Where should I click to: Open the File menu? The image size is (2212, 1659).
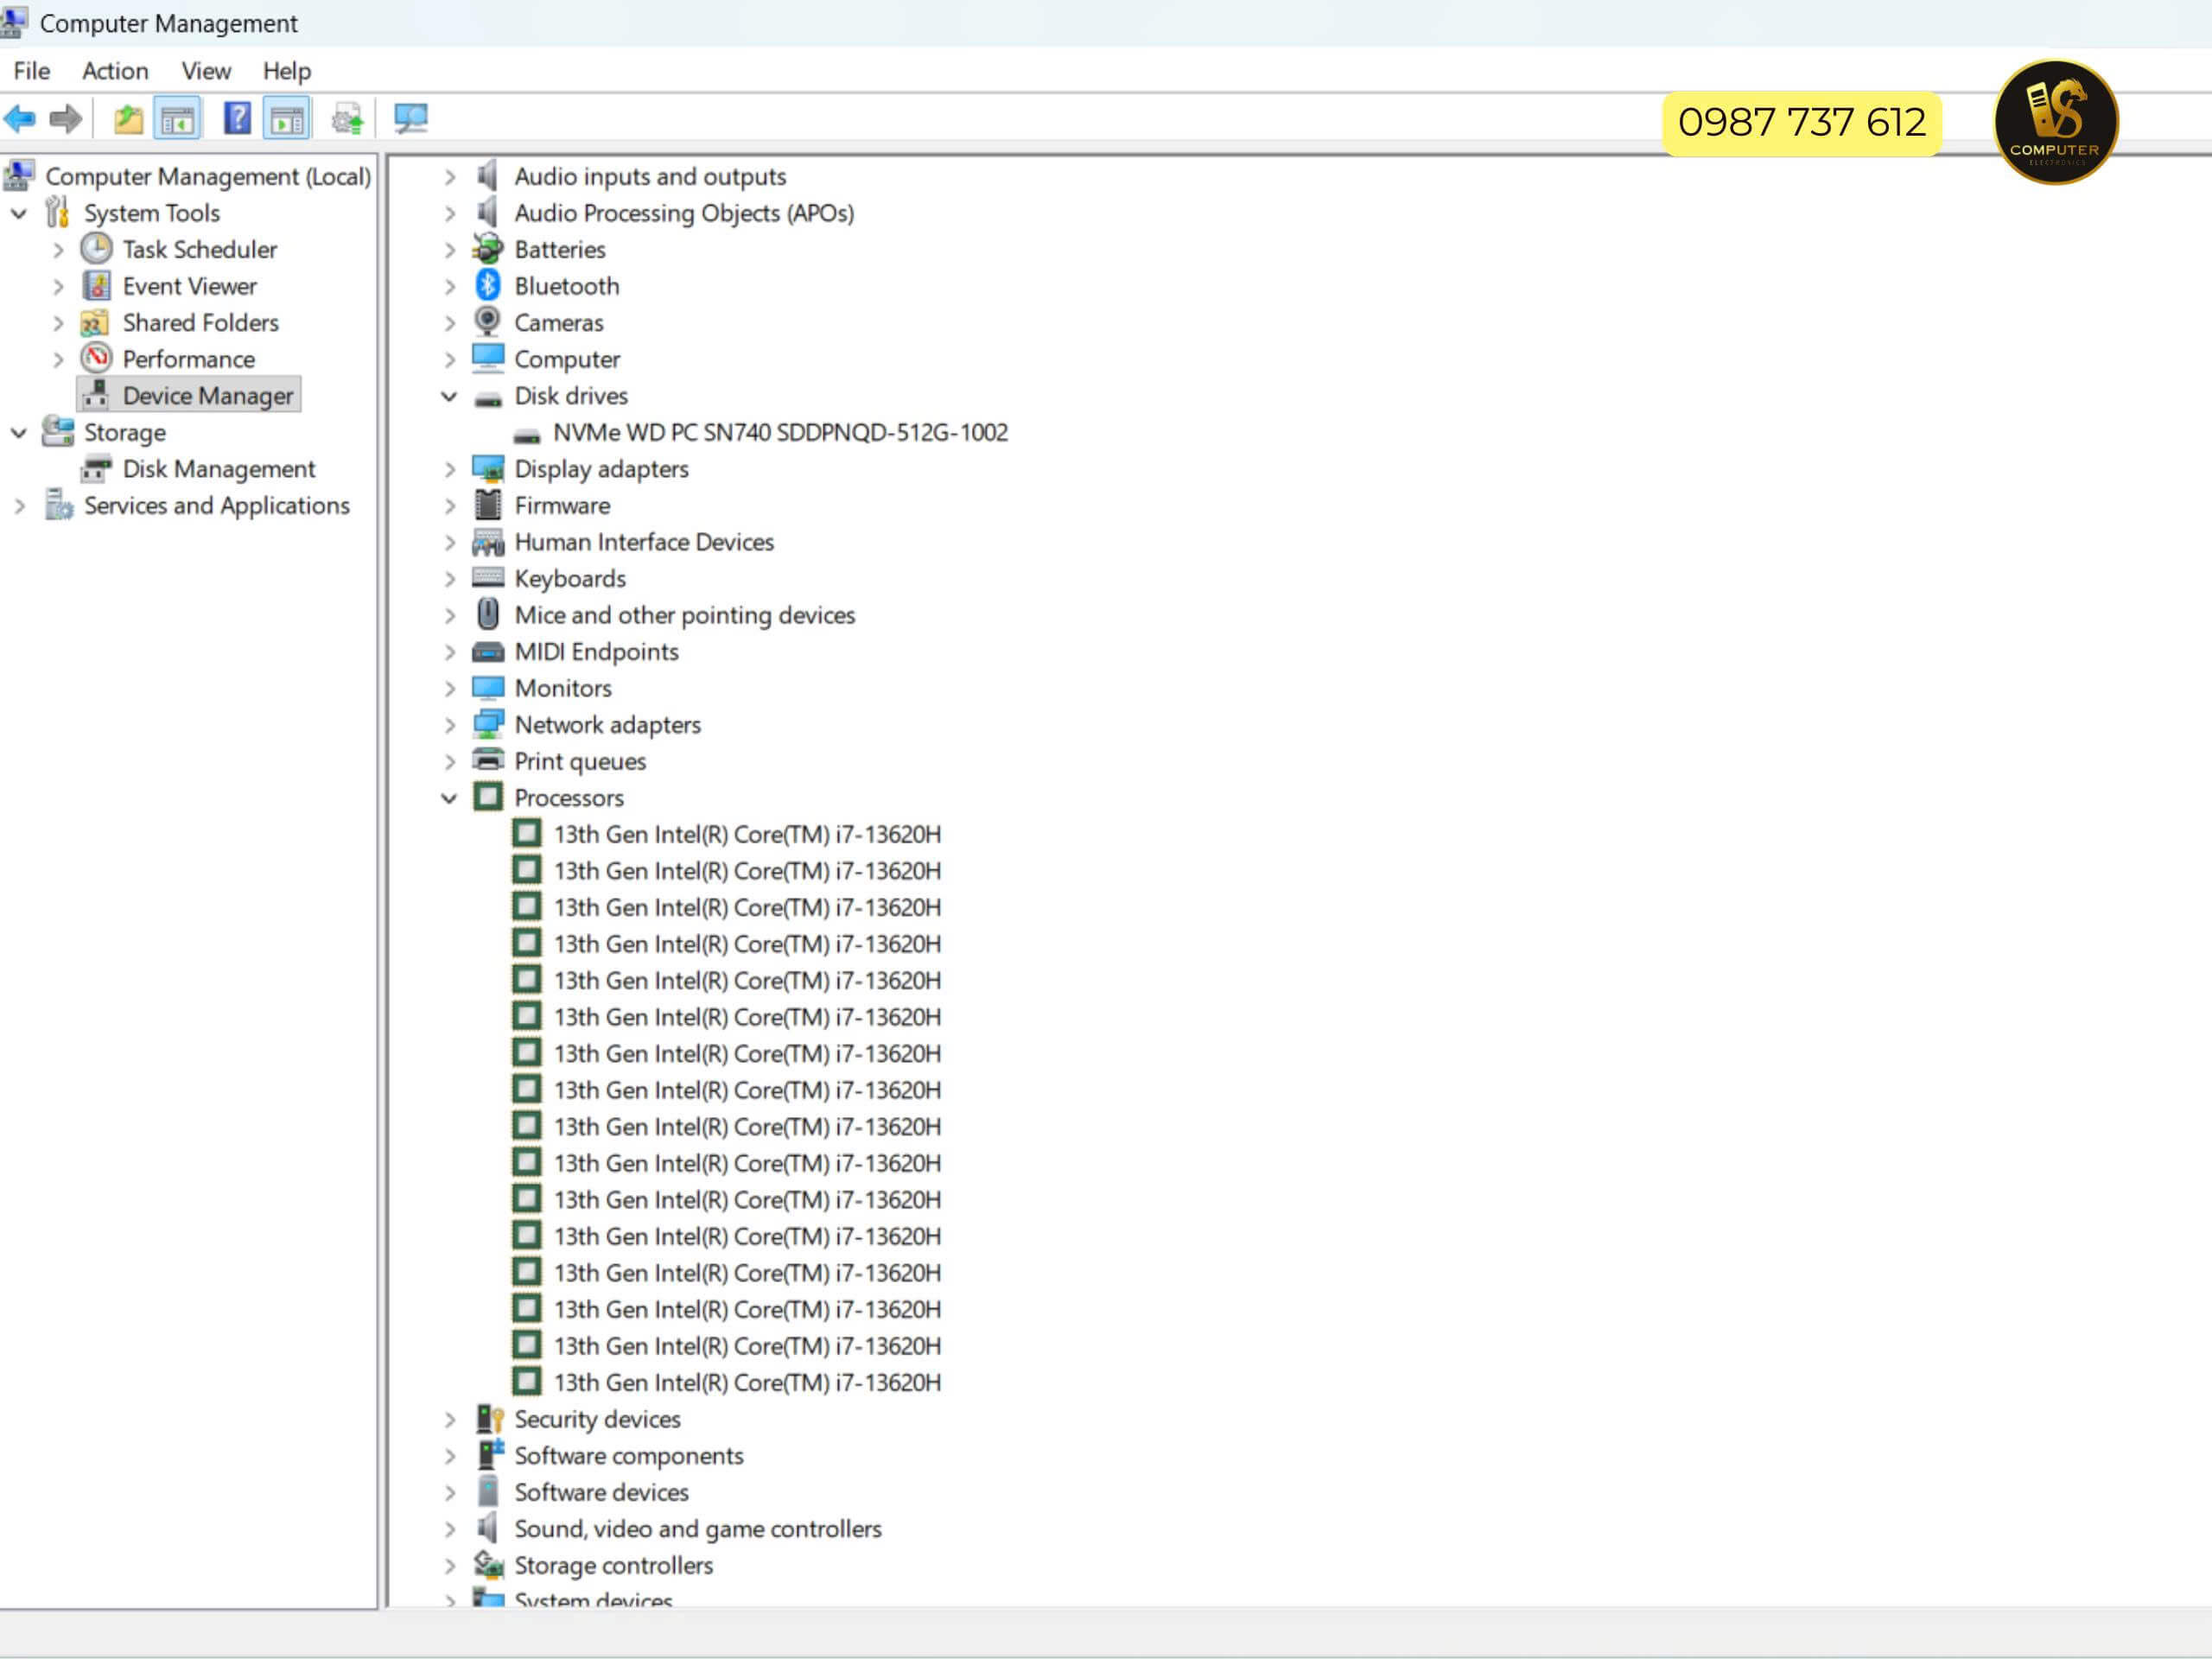pos(32,71)
